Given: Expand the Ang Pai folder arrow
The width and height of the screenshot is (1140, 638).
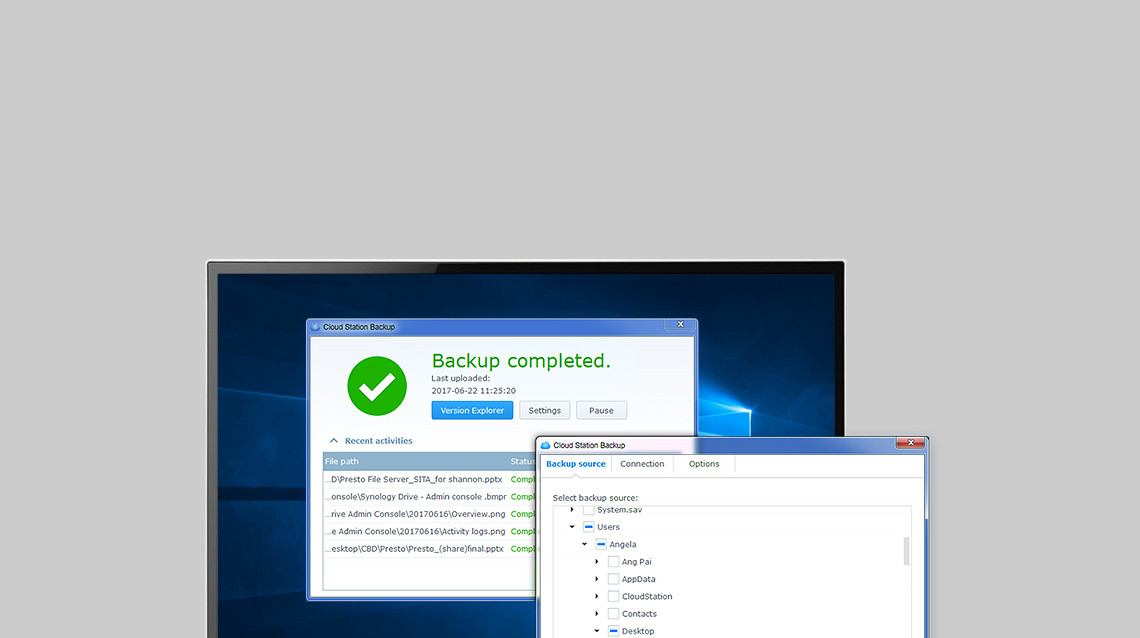Looking at the screenshot, I should [x=597, y=562].
